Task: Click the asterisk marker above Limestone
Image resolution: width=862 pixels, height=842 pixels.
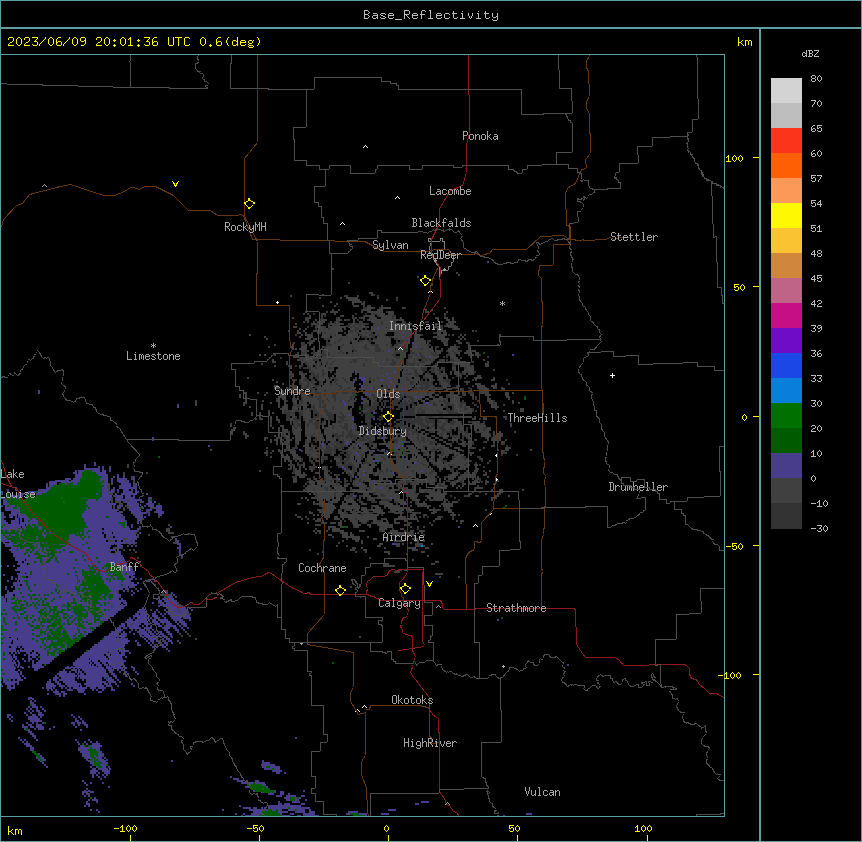Action: click(153, 346)
